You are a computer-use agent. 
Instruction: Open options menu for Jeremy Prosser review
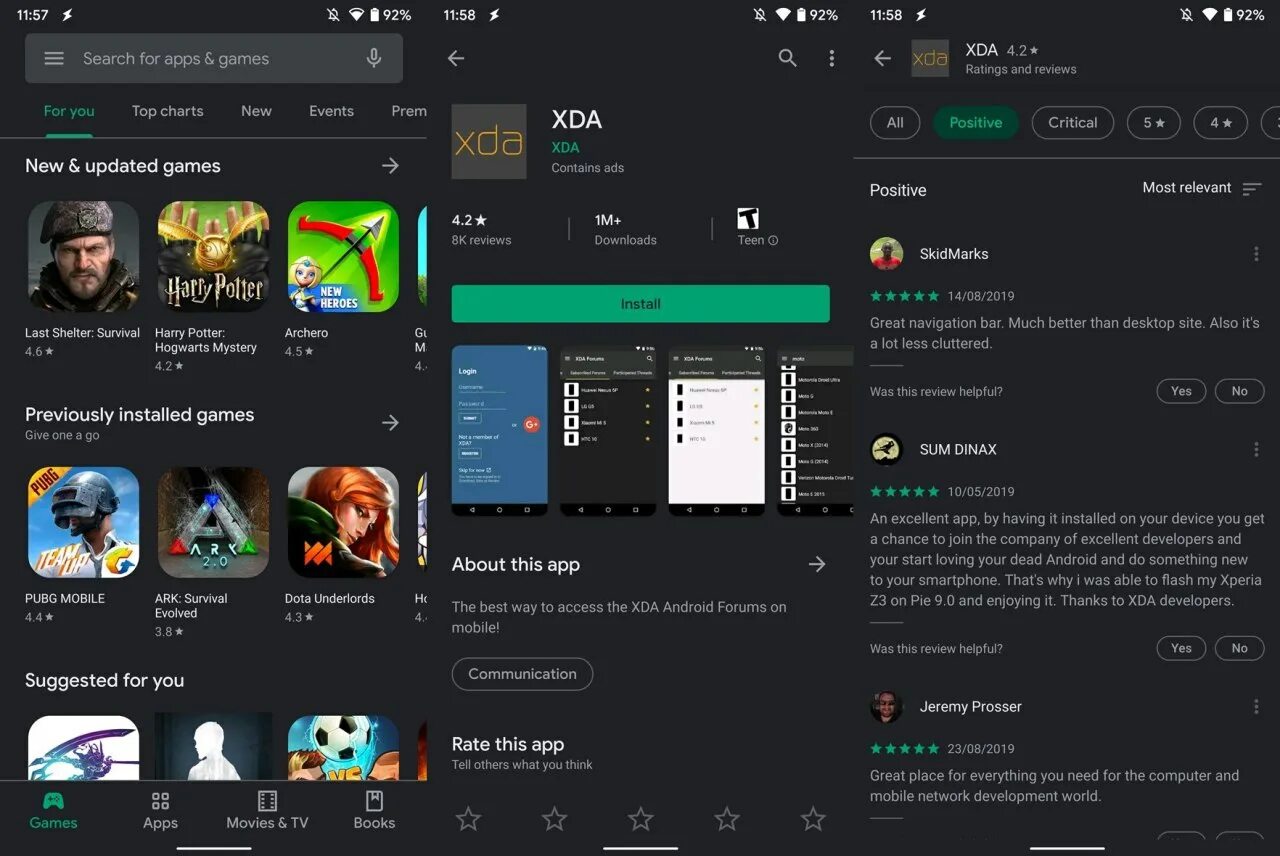tap(1256, 707)
